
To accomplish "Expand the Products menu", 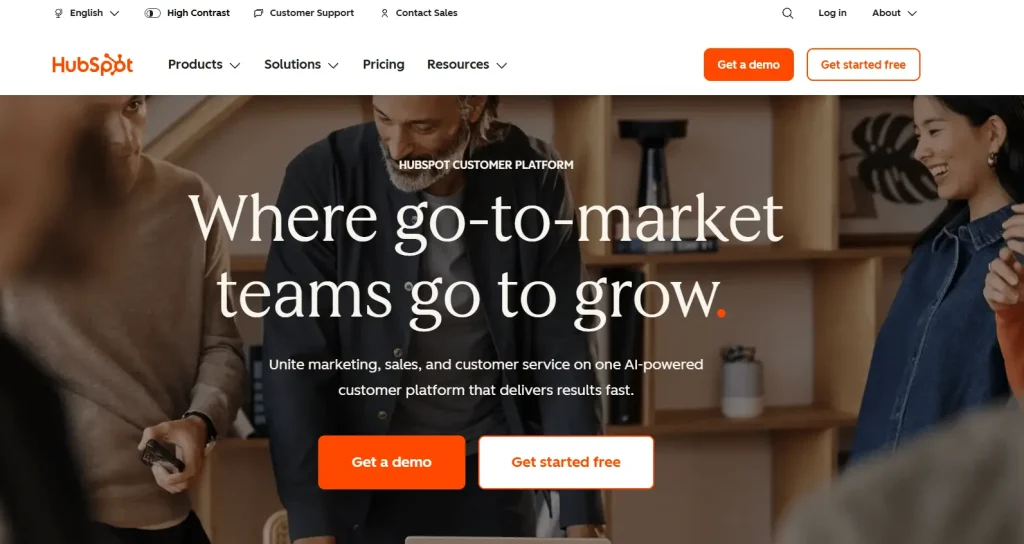I will click(204, 65).
